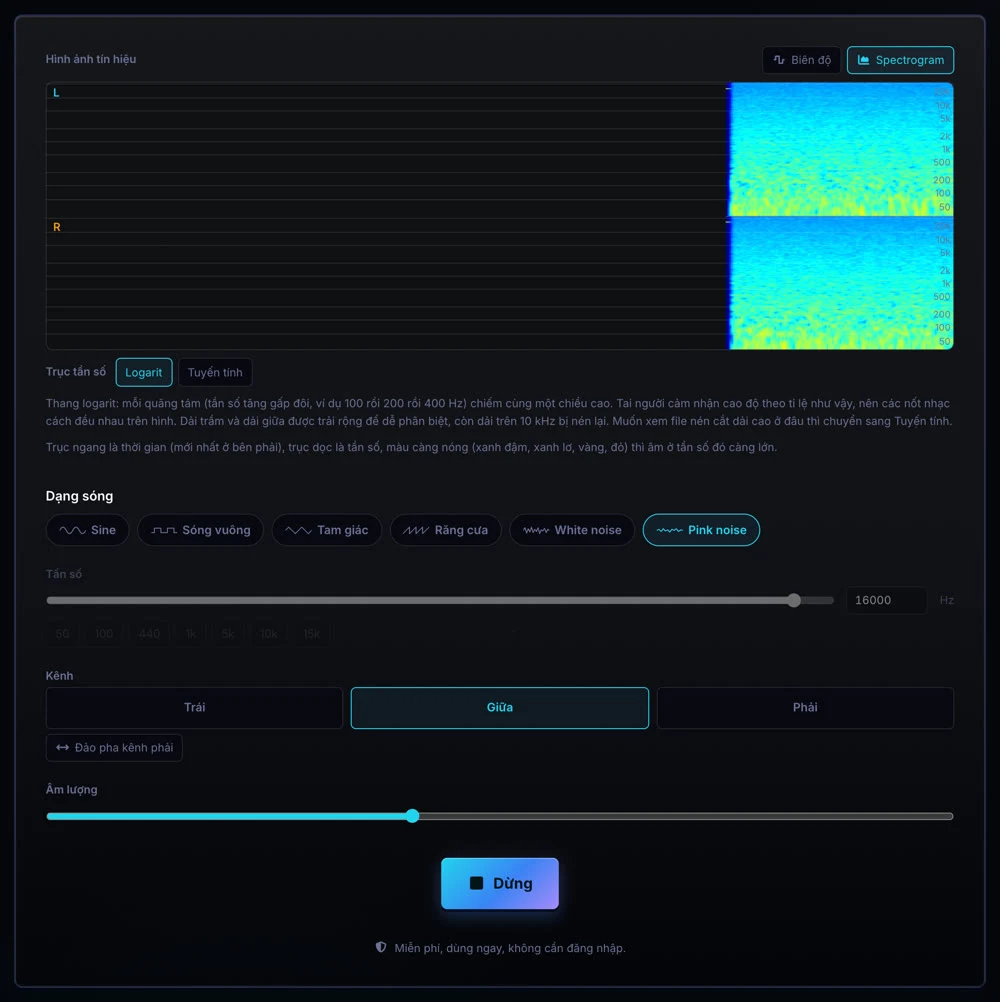Click the Biên độ waveform icon
This screenshot has height=1002, width=1000.
pyautogui.click(x=779, y=60)
